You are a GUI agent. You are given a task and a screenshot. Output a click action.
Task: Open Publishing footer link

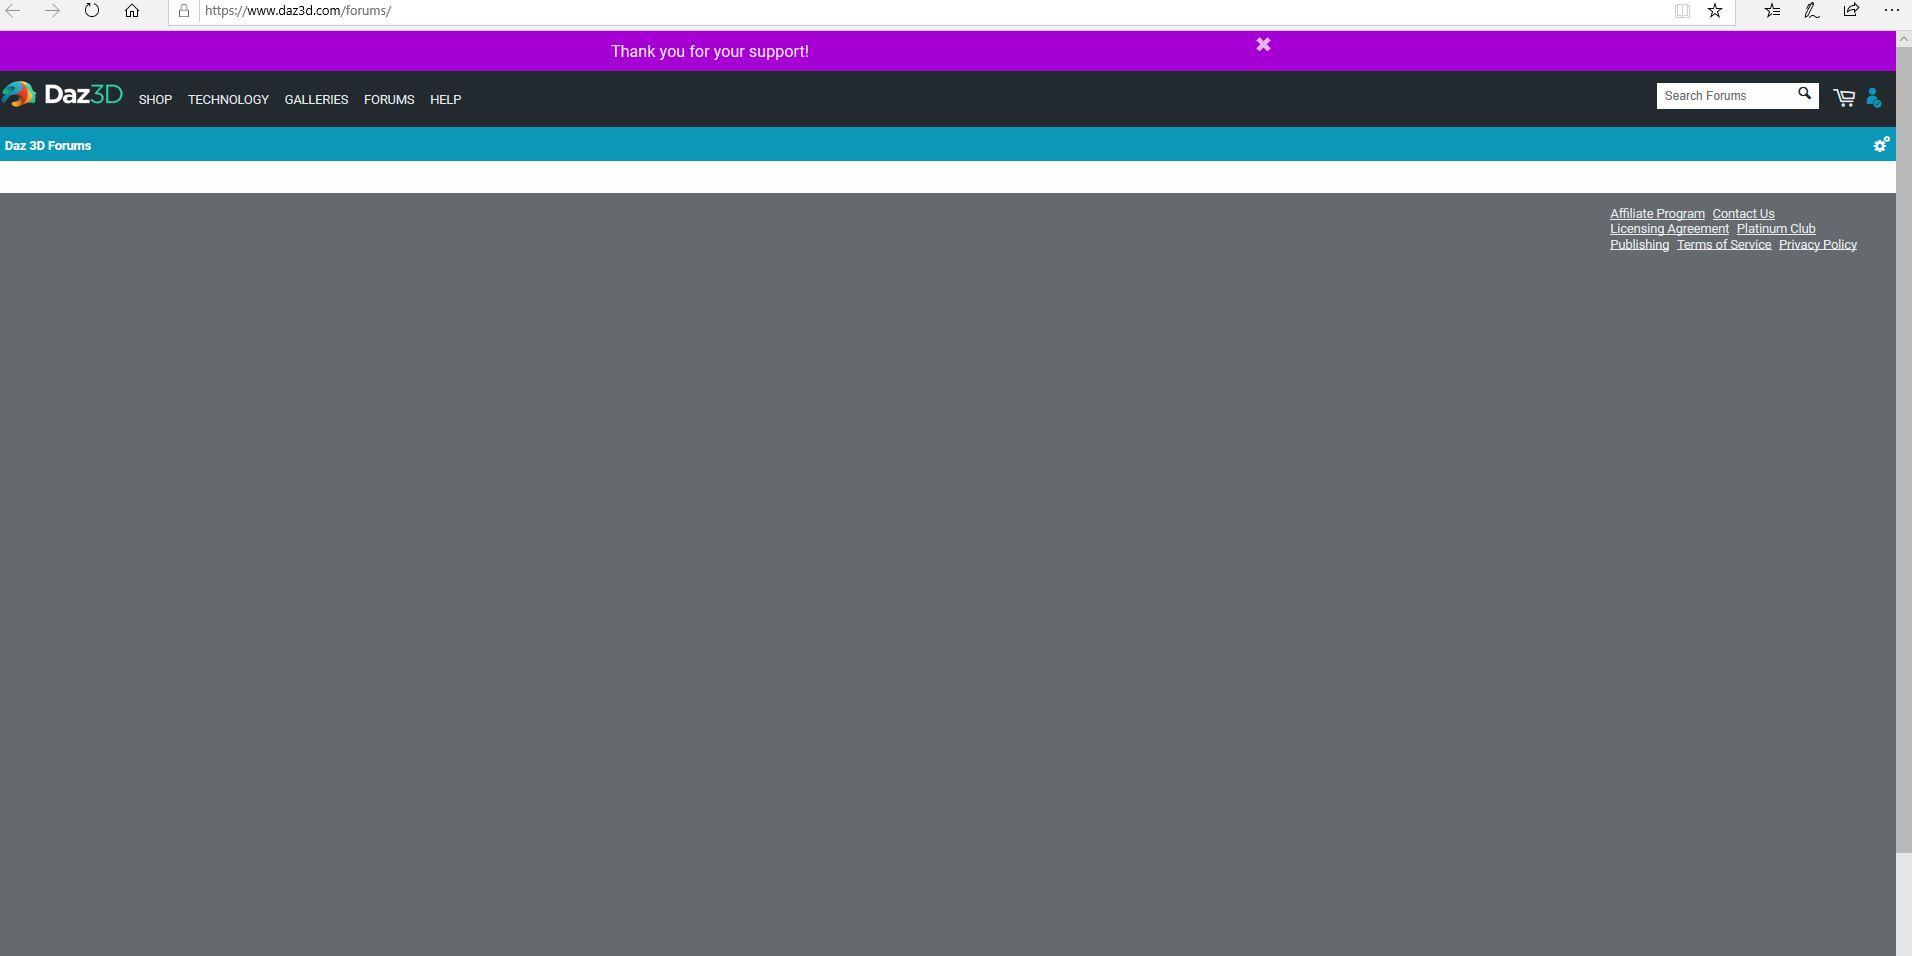(x=1639, y=245)
